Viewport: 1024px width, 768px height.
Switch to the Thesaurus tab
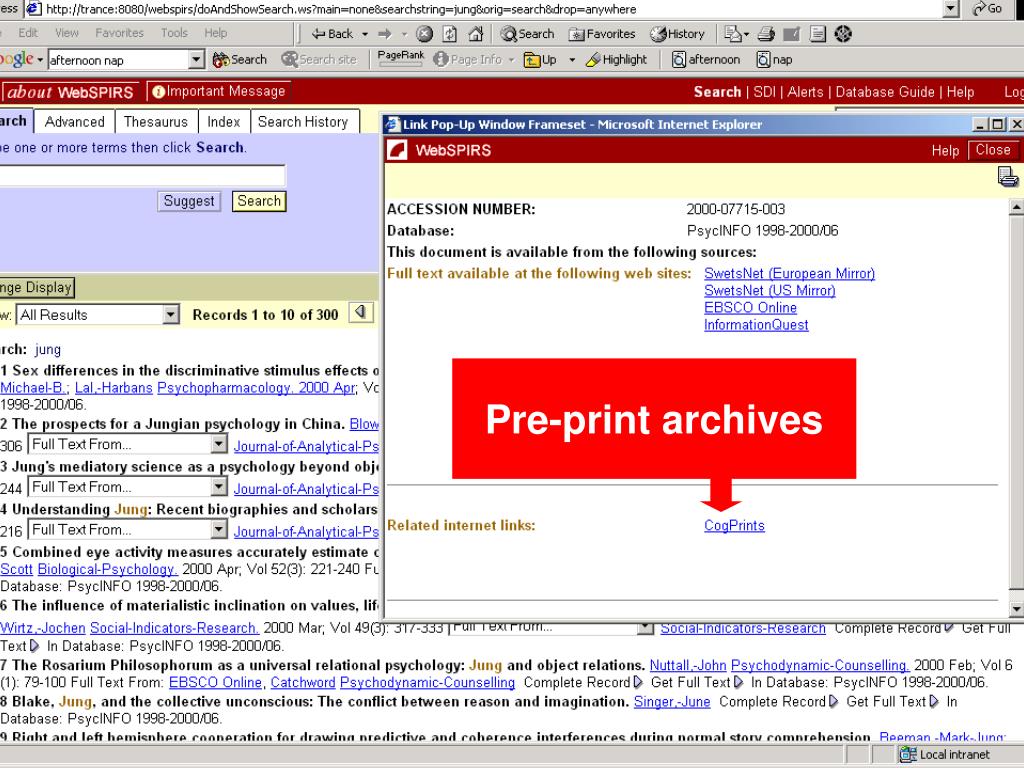(x=155, y=122)
